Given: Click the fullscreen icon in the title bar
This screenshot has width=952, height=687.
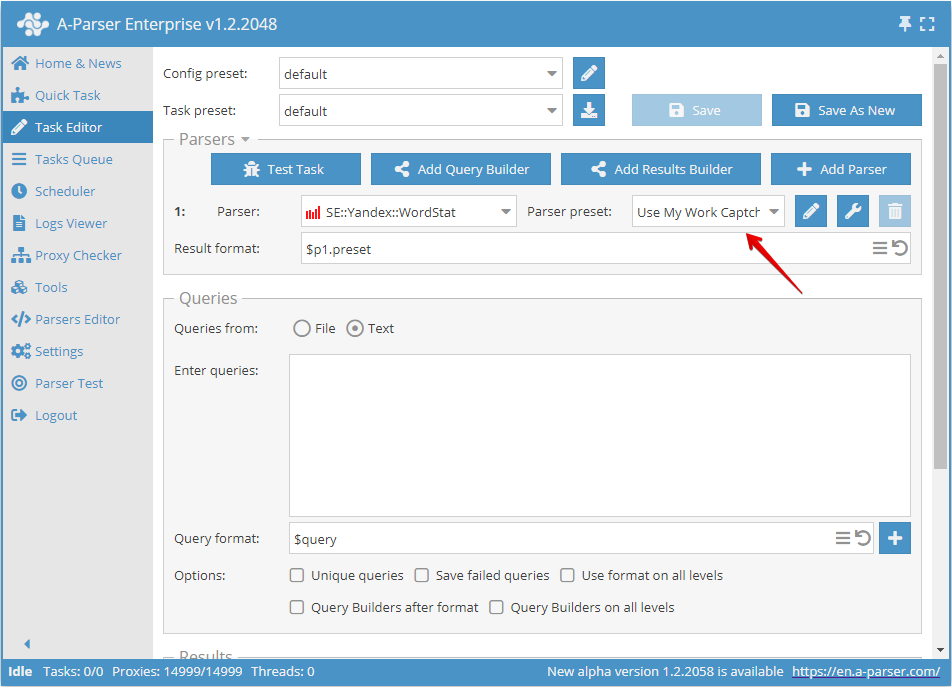Looking at the screenshot, I should (x=929, y=22).
